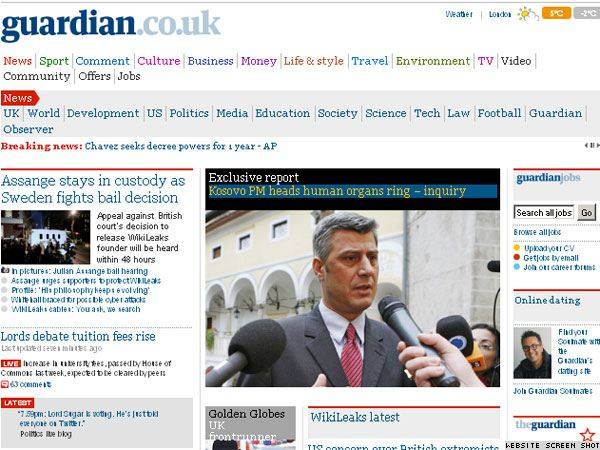Viewport: 600px width, 450px height.
Task: Open the Life & style section
Action: 314,61
